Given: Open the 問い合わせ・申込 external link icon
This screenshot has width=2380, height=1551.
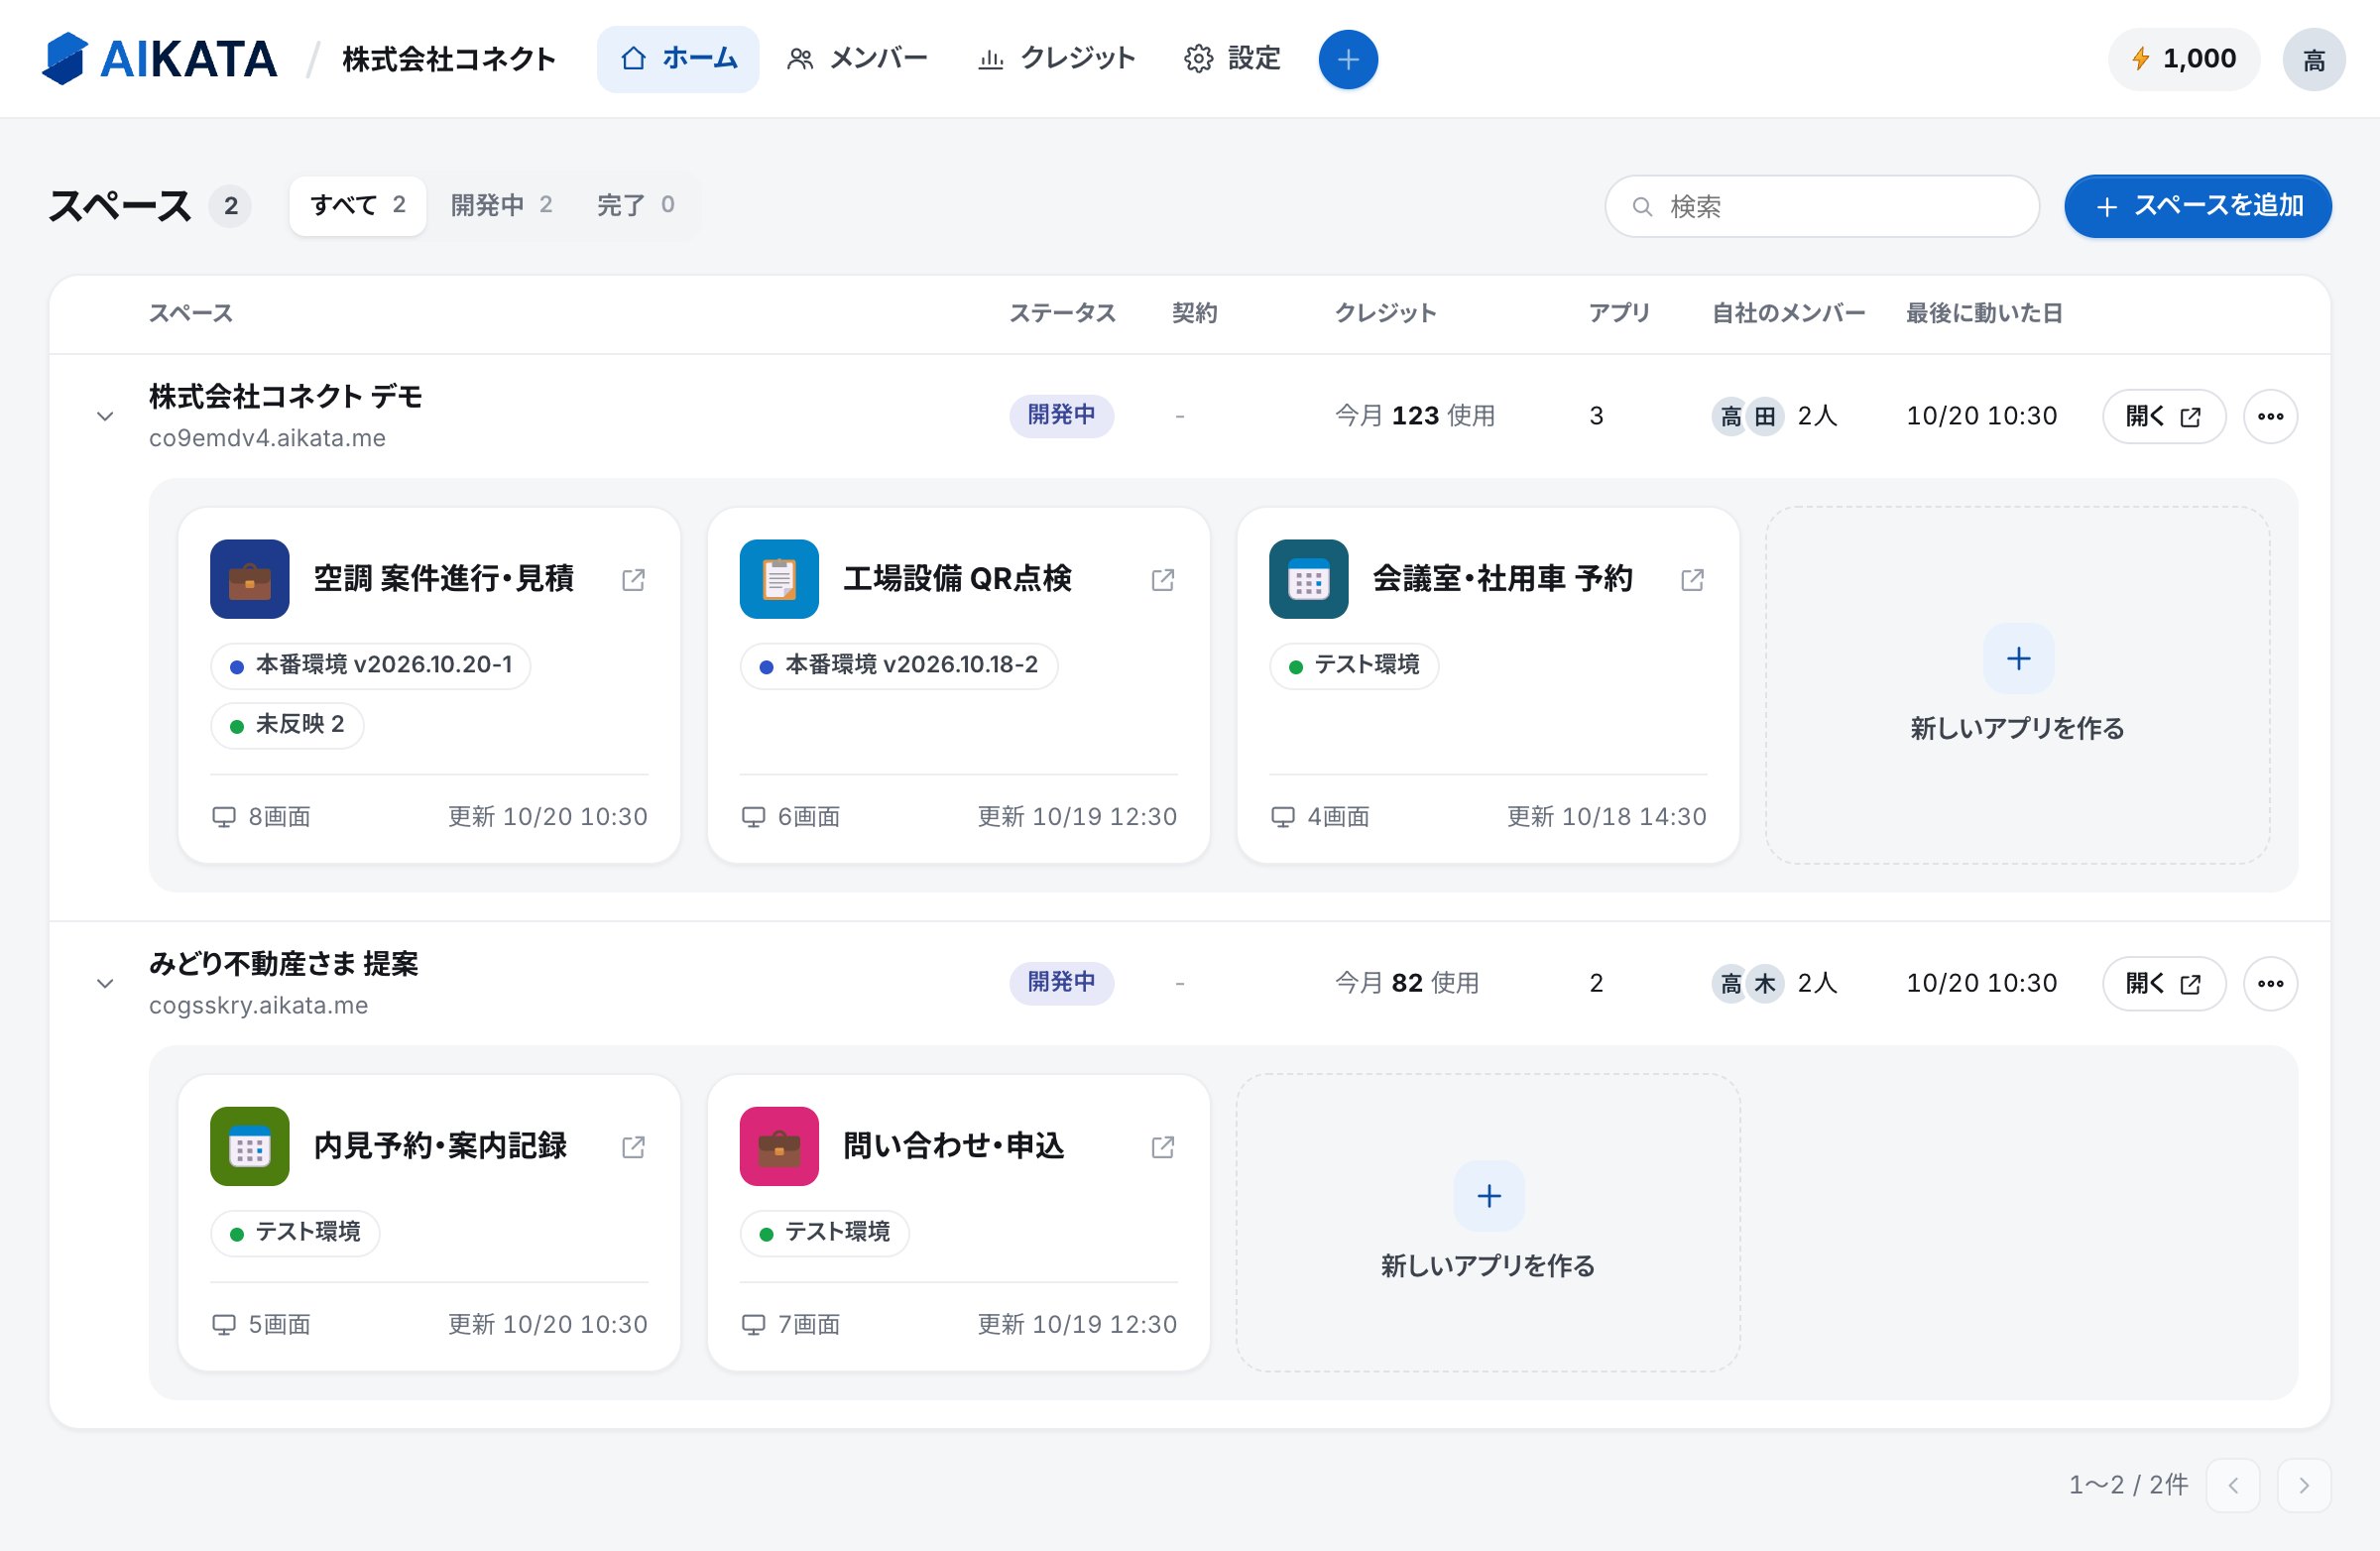Looking at the screenshot, I should 1162,1147.
